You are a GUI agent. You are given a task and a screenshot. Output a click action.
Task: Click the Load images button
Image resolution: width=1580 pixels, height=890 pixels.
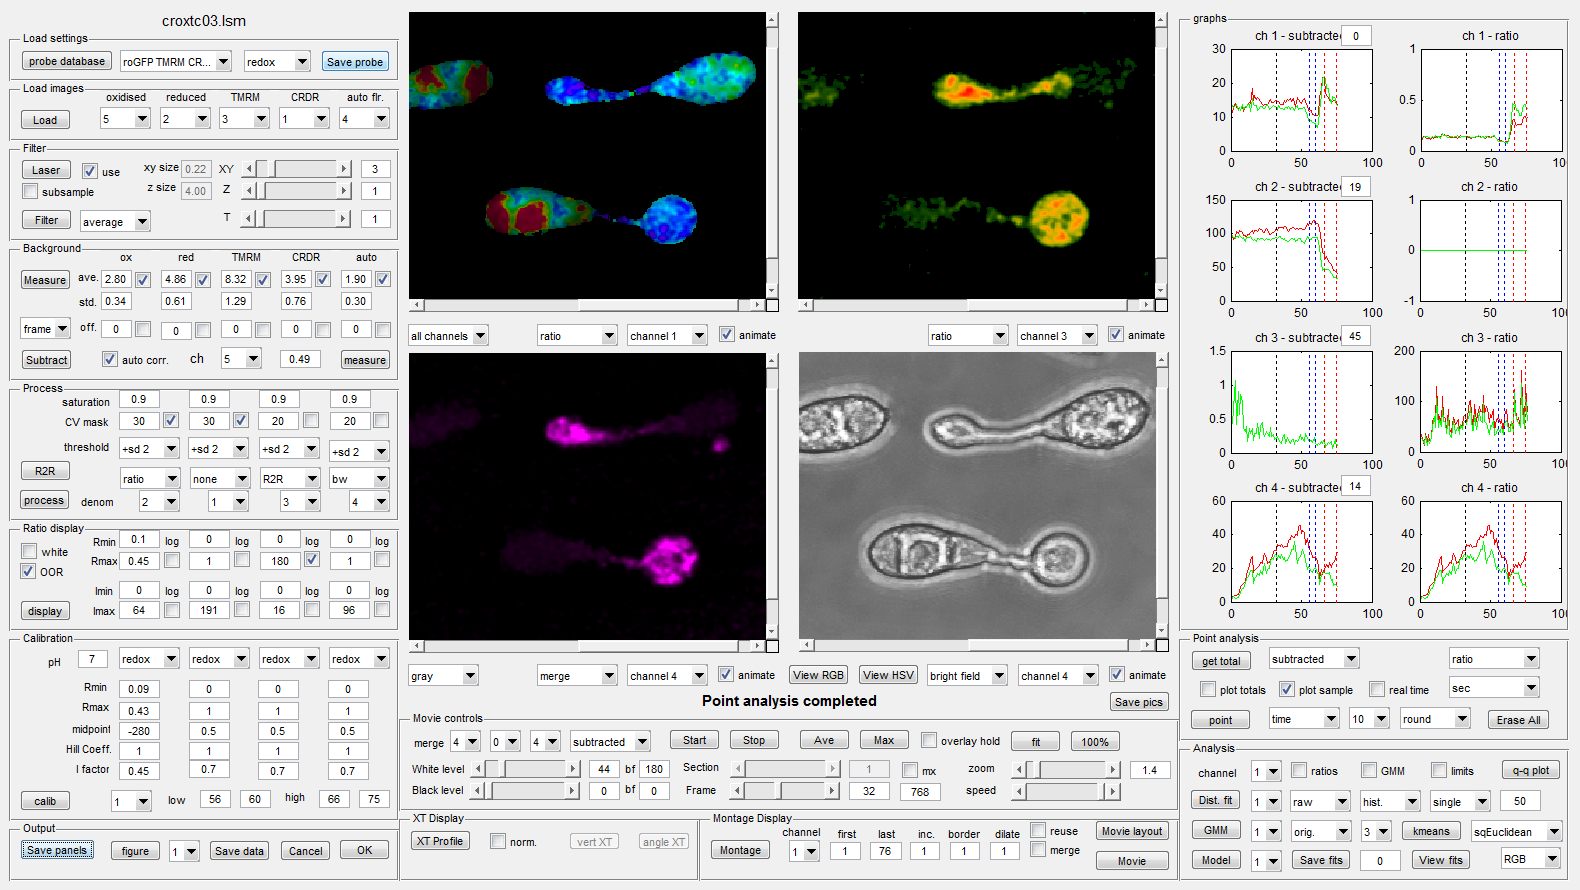coord(45,120)
